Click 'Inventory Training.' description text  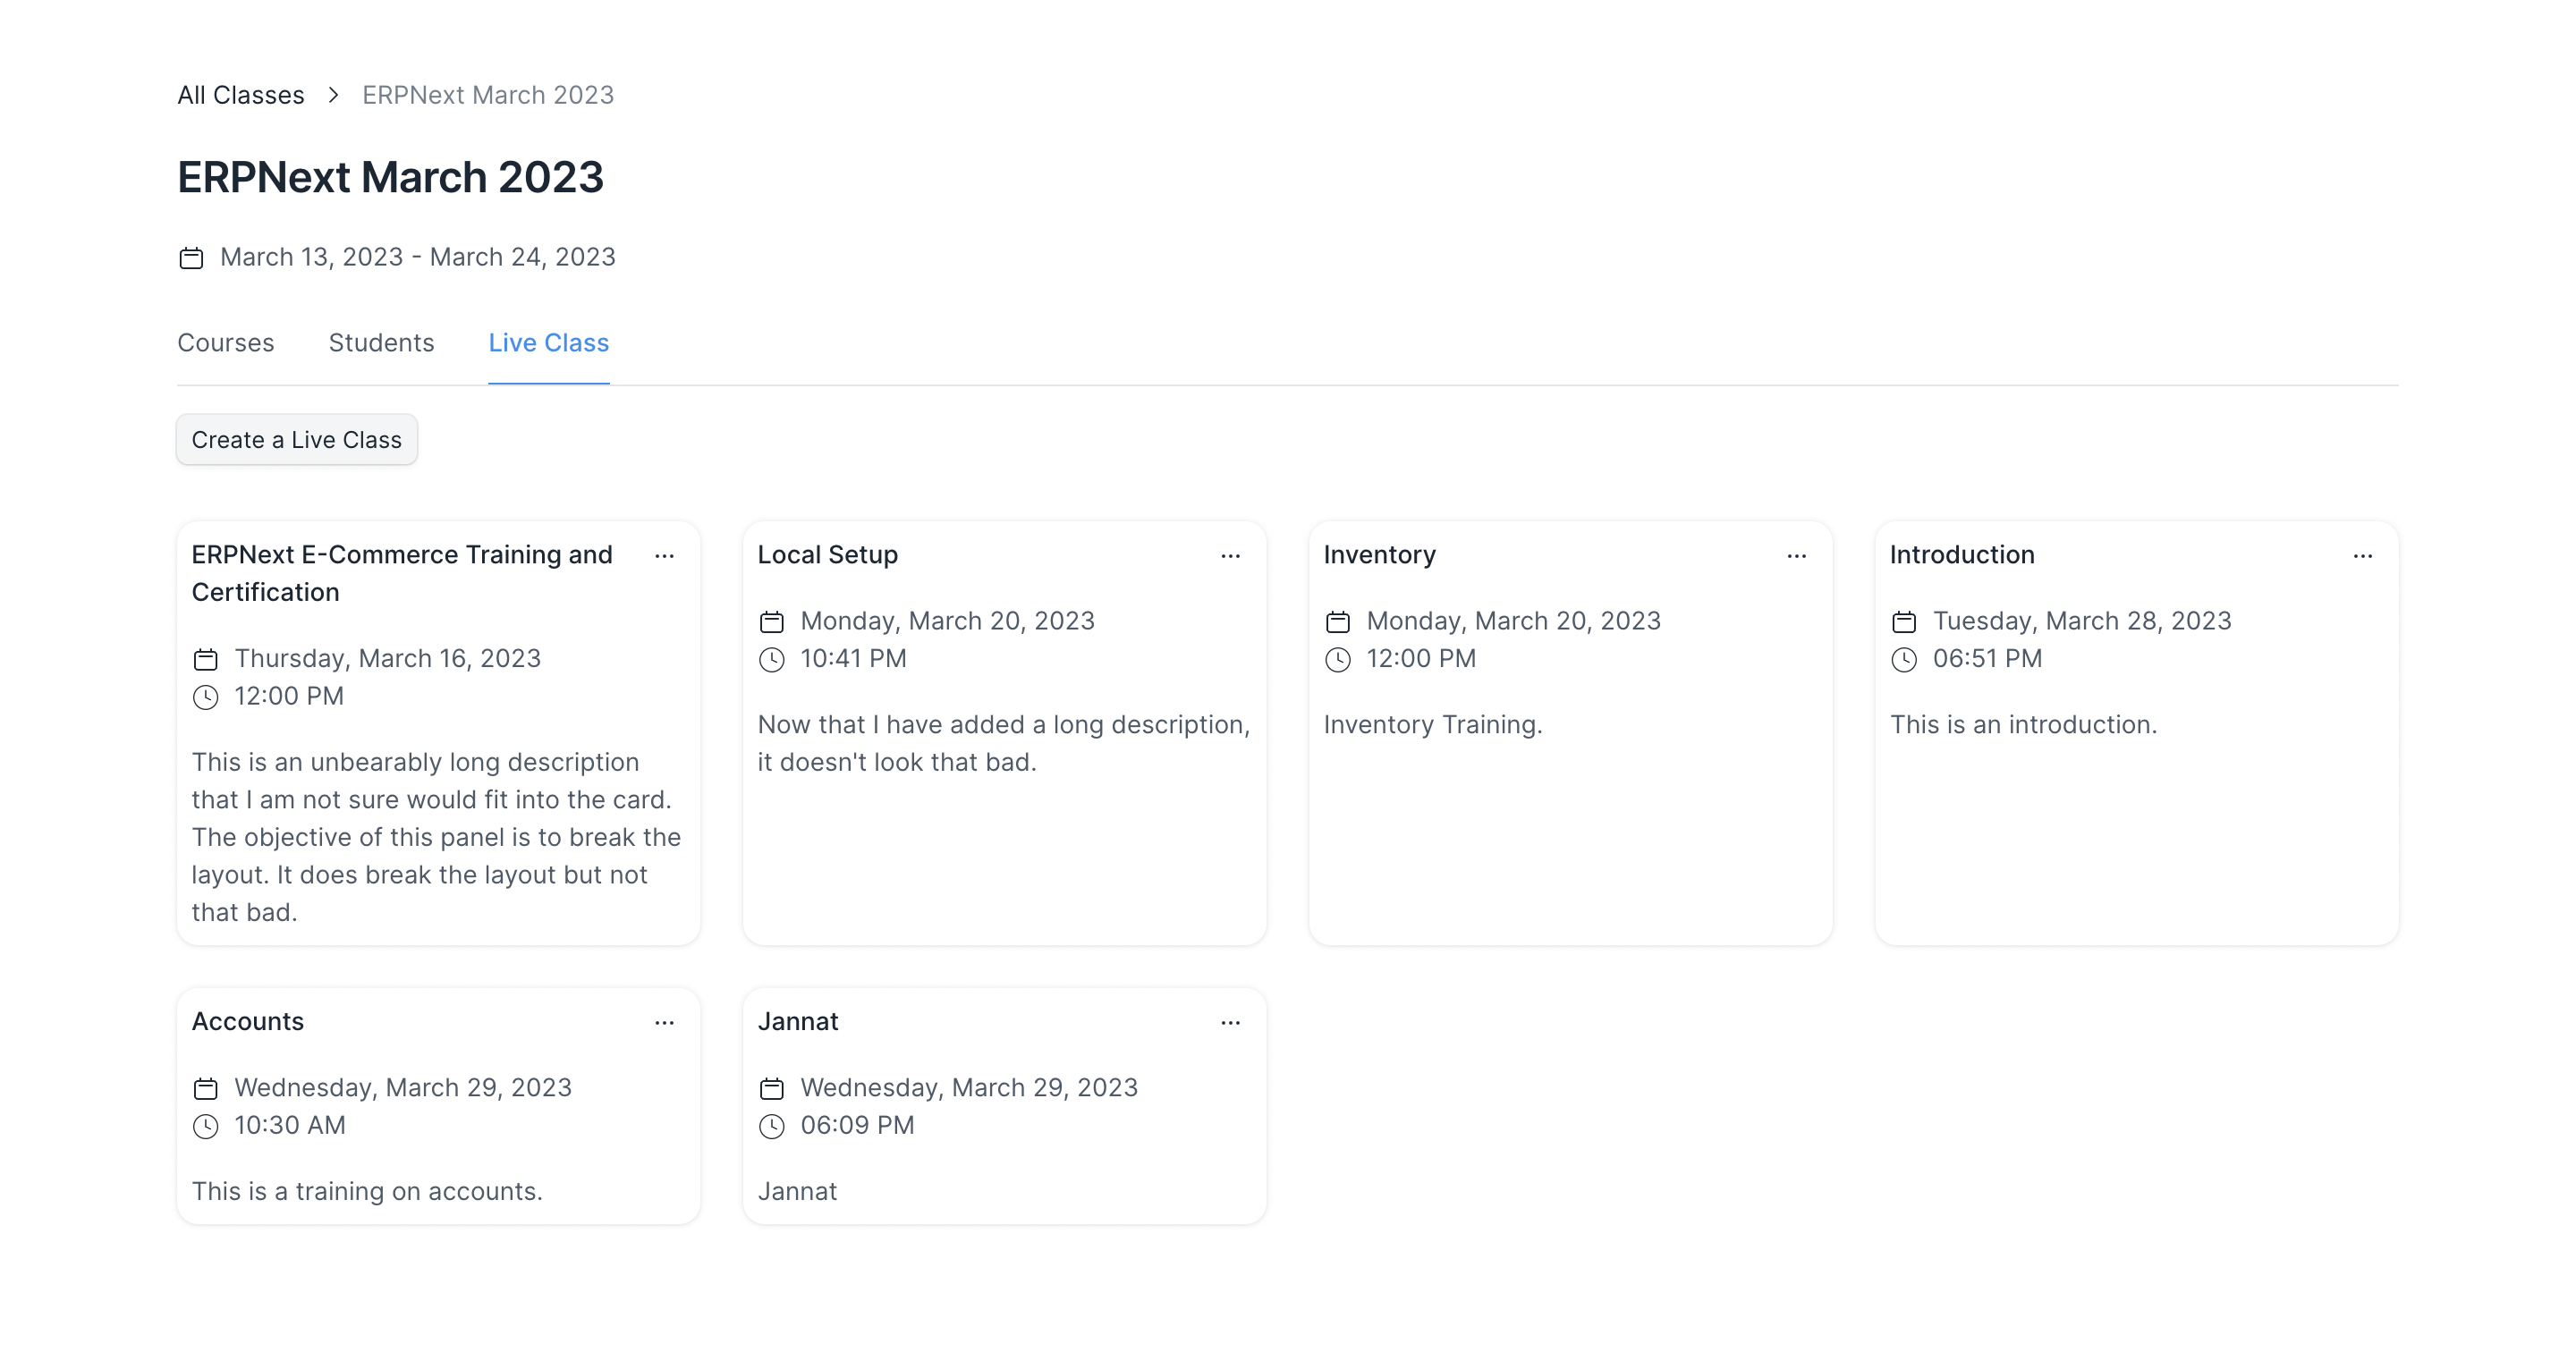pyautogui.click(x=1432, y=725)
